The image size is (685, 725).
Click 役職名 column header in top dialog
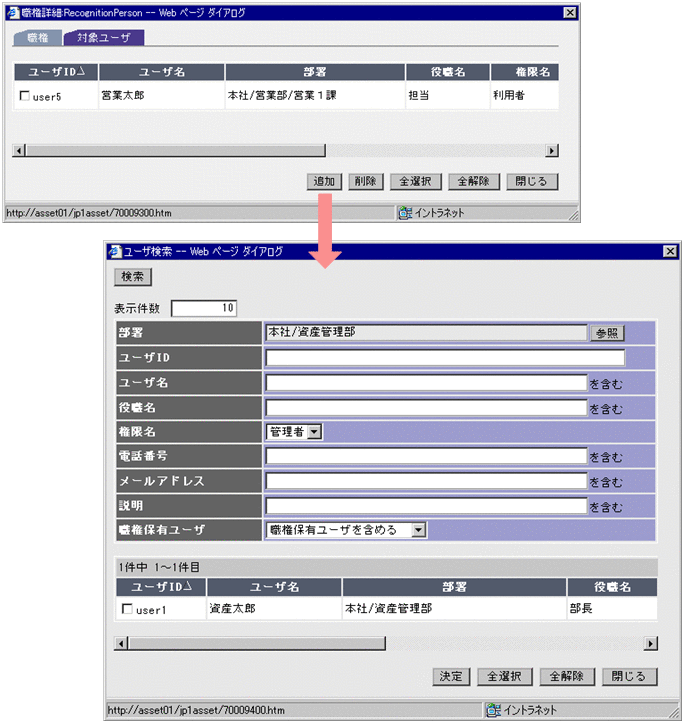[x=448, y=72]
